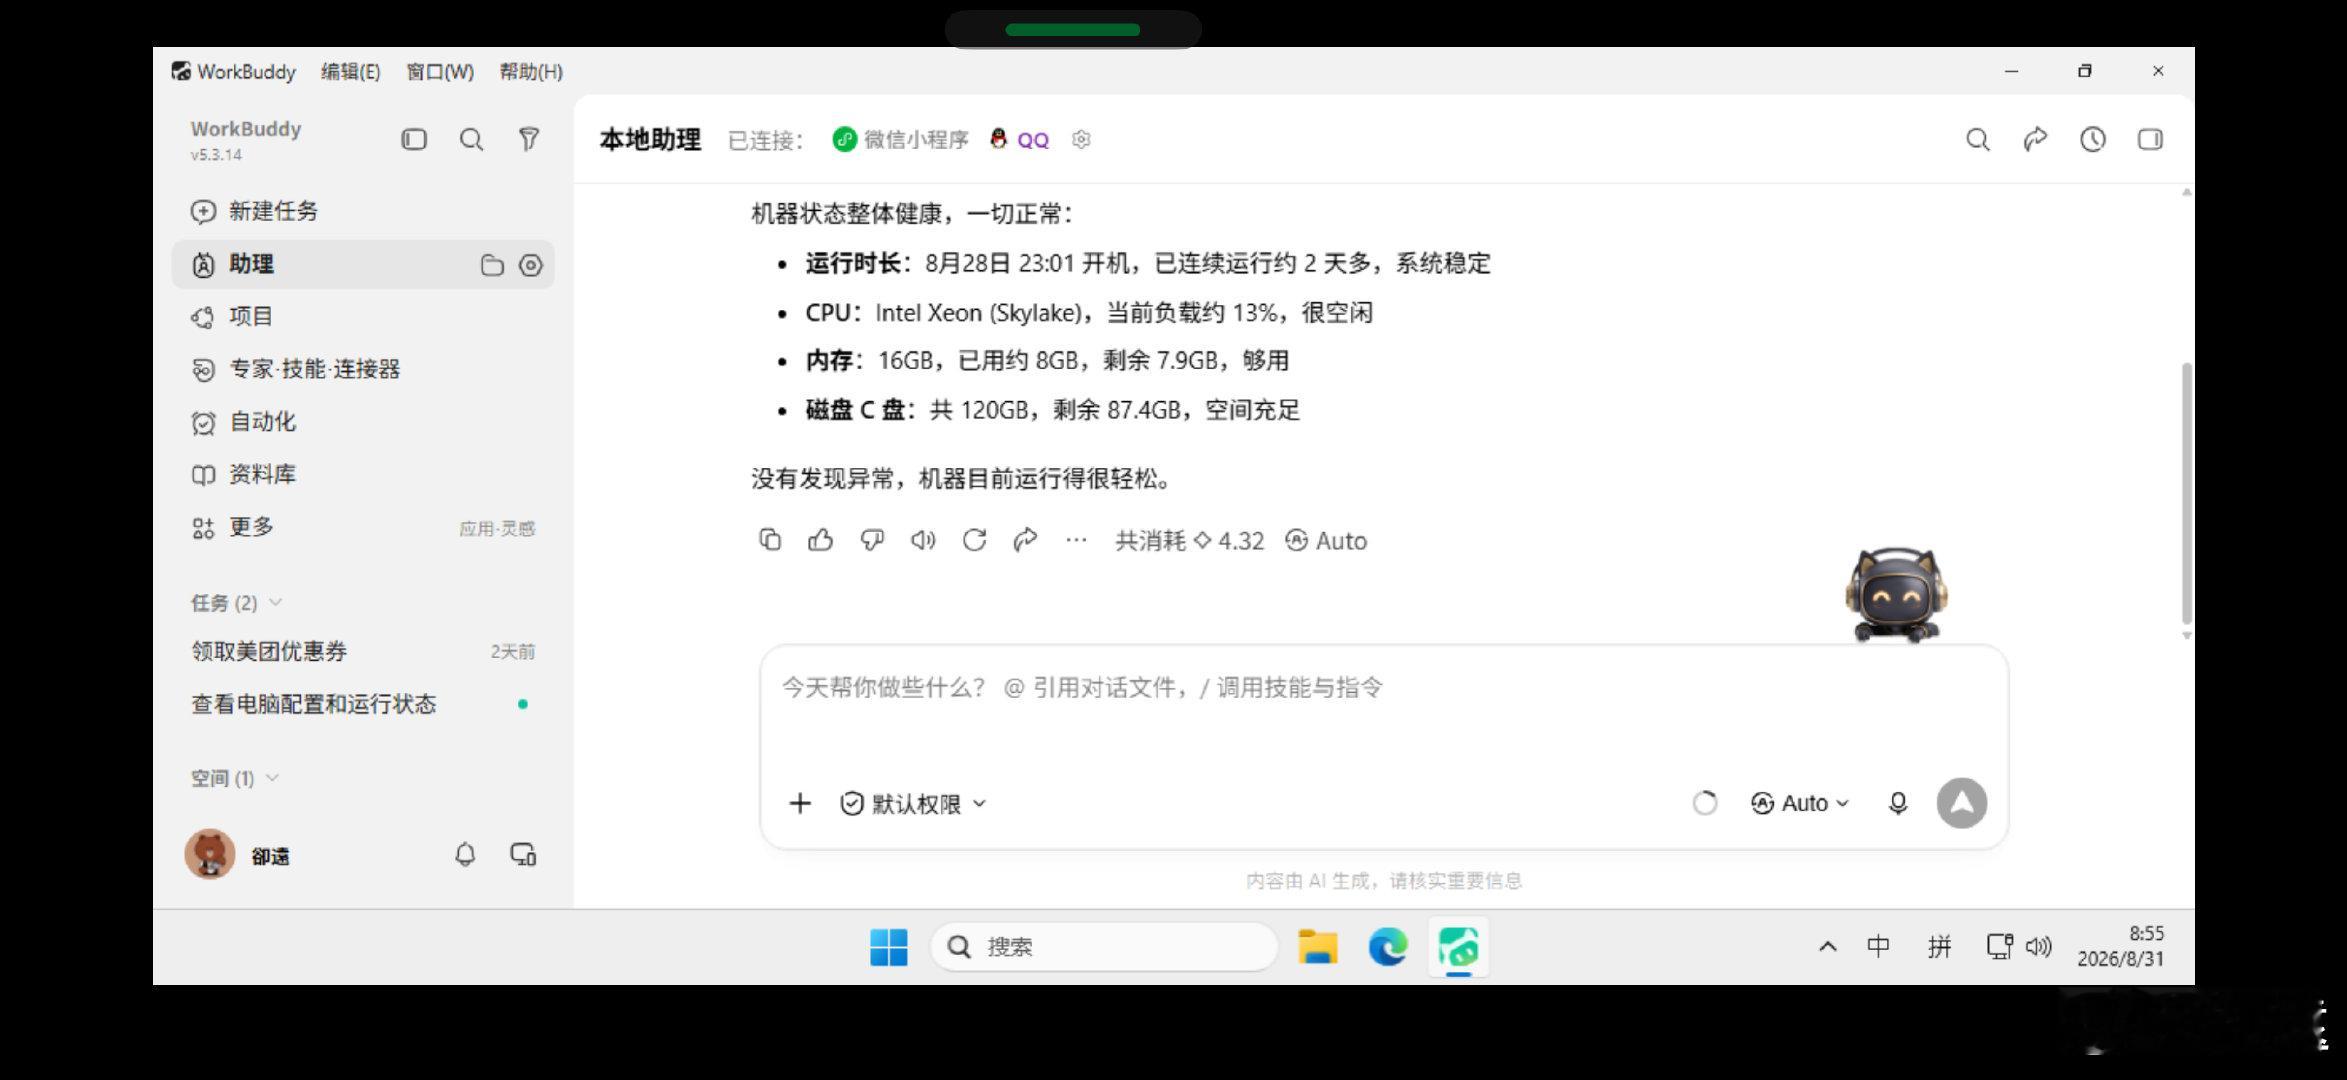Open conversation history clock icon
This screenshot has width=2347, height=1080.
coord(2093,139)
